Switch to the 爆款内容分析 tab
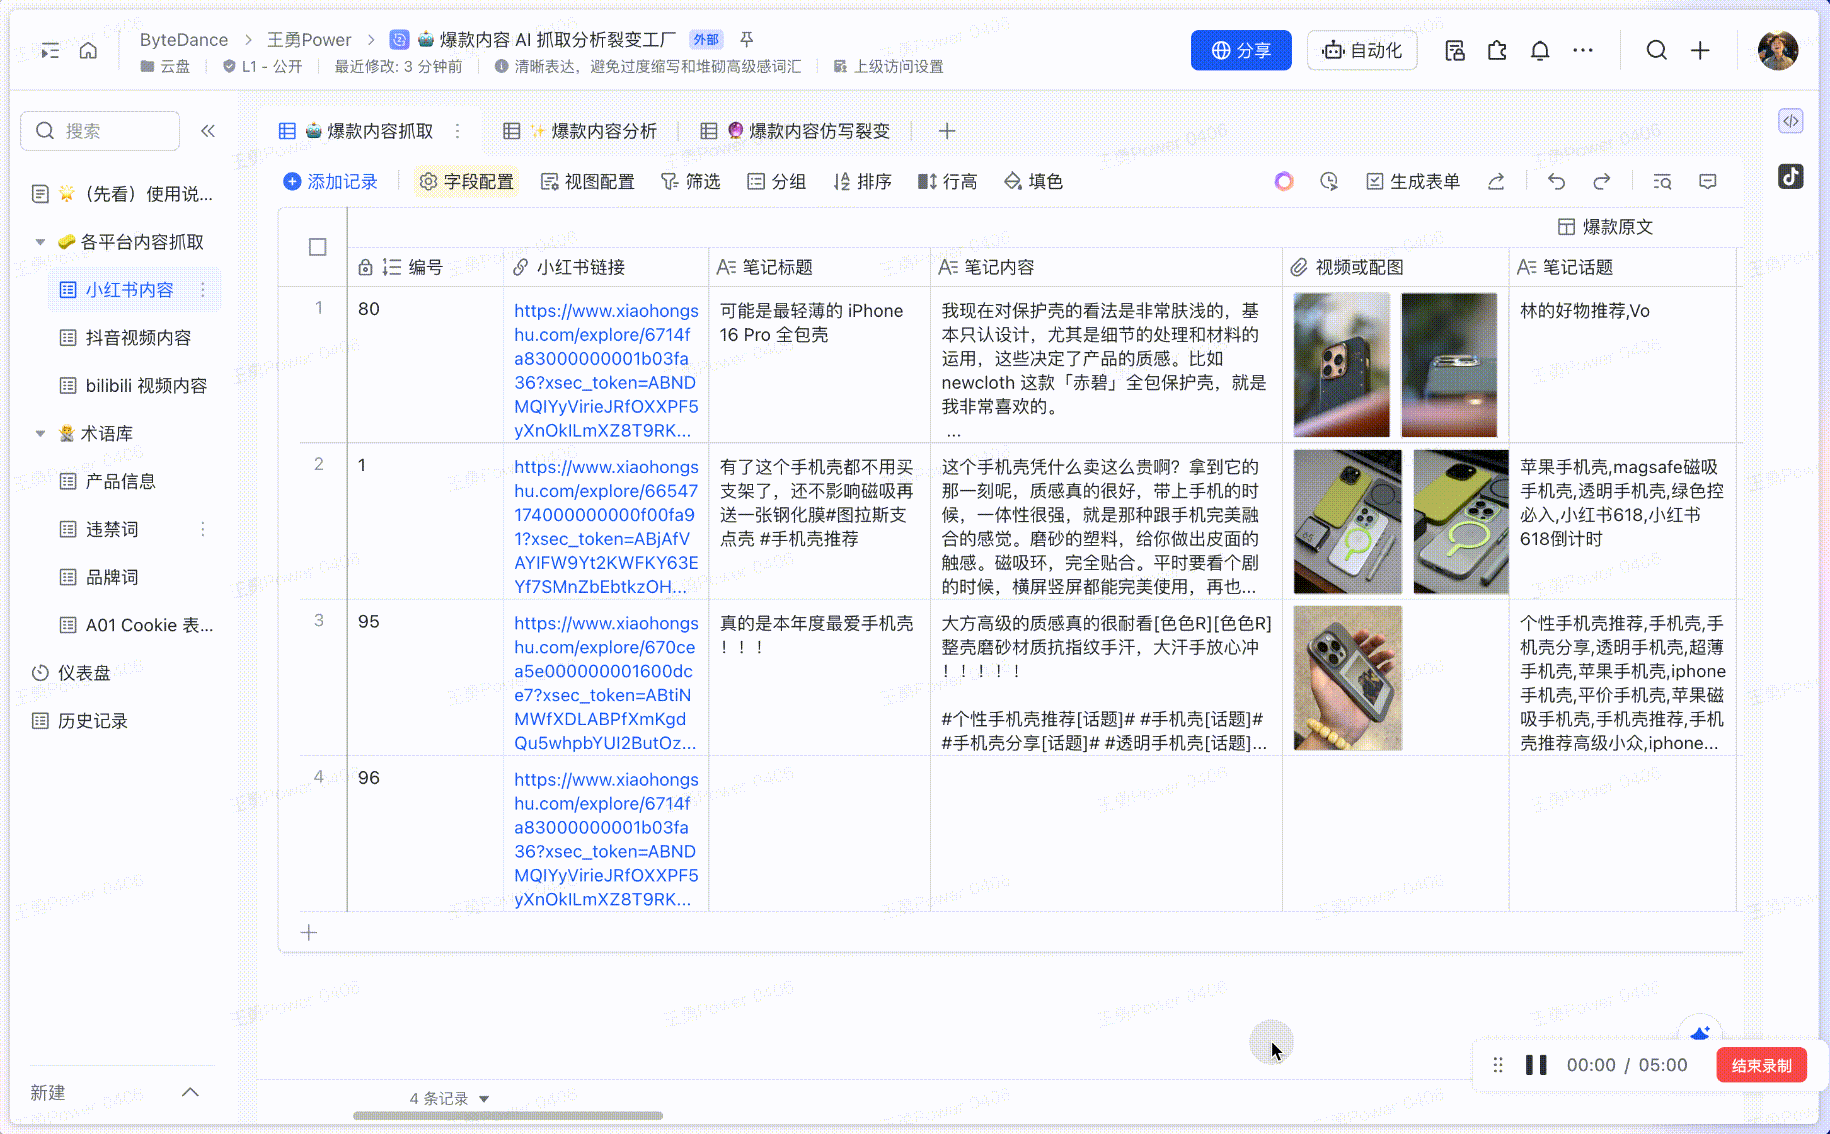Screen dimensions: 1830x1134 [592, 131]
